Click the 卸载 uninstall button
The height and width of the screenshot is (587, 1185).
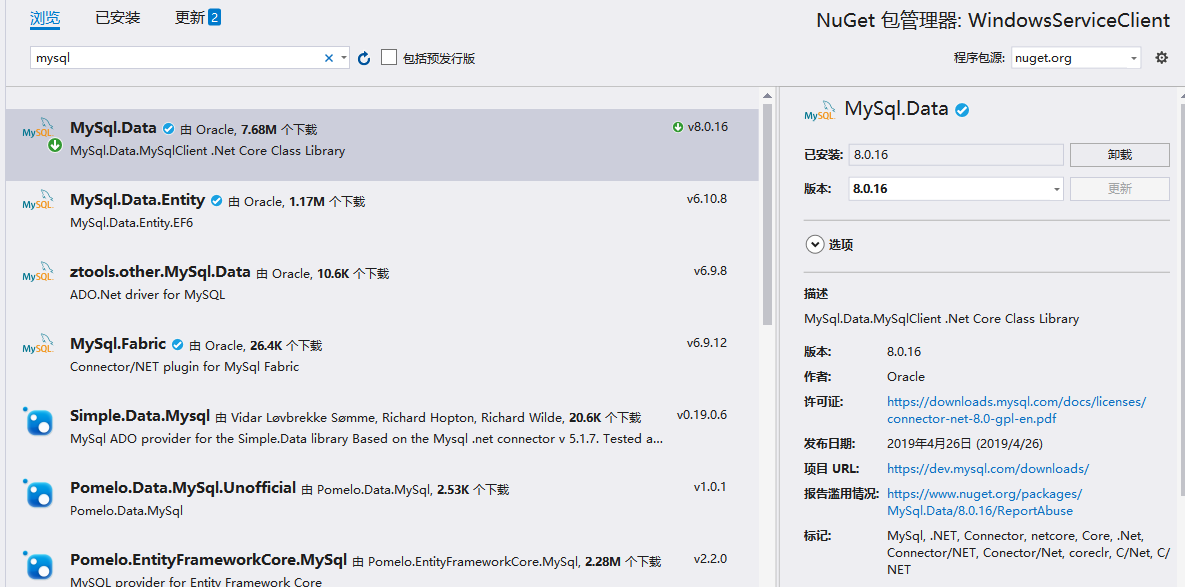coord(1119,155)
